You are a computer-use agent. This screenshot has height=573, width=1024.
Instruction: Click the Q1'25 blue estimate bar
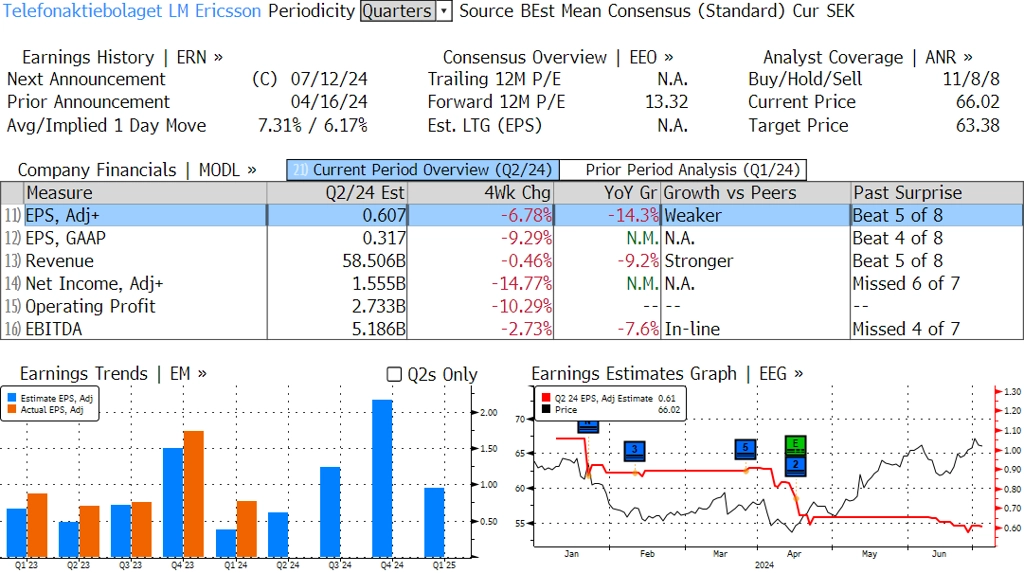pos(434,522)
